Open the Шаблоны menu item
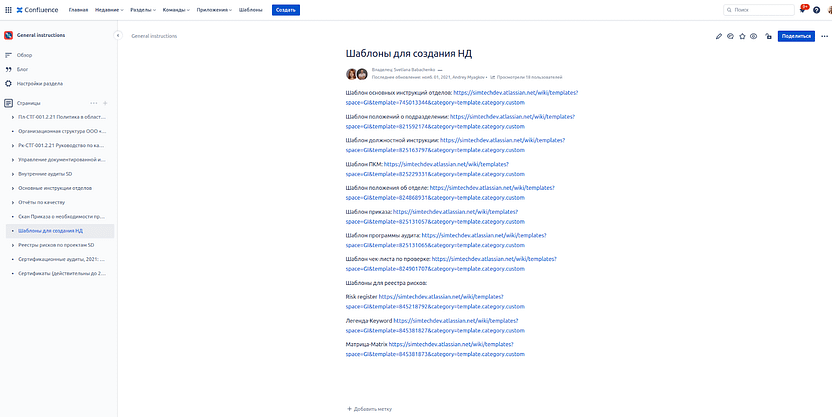 click(x=251, y=9)
